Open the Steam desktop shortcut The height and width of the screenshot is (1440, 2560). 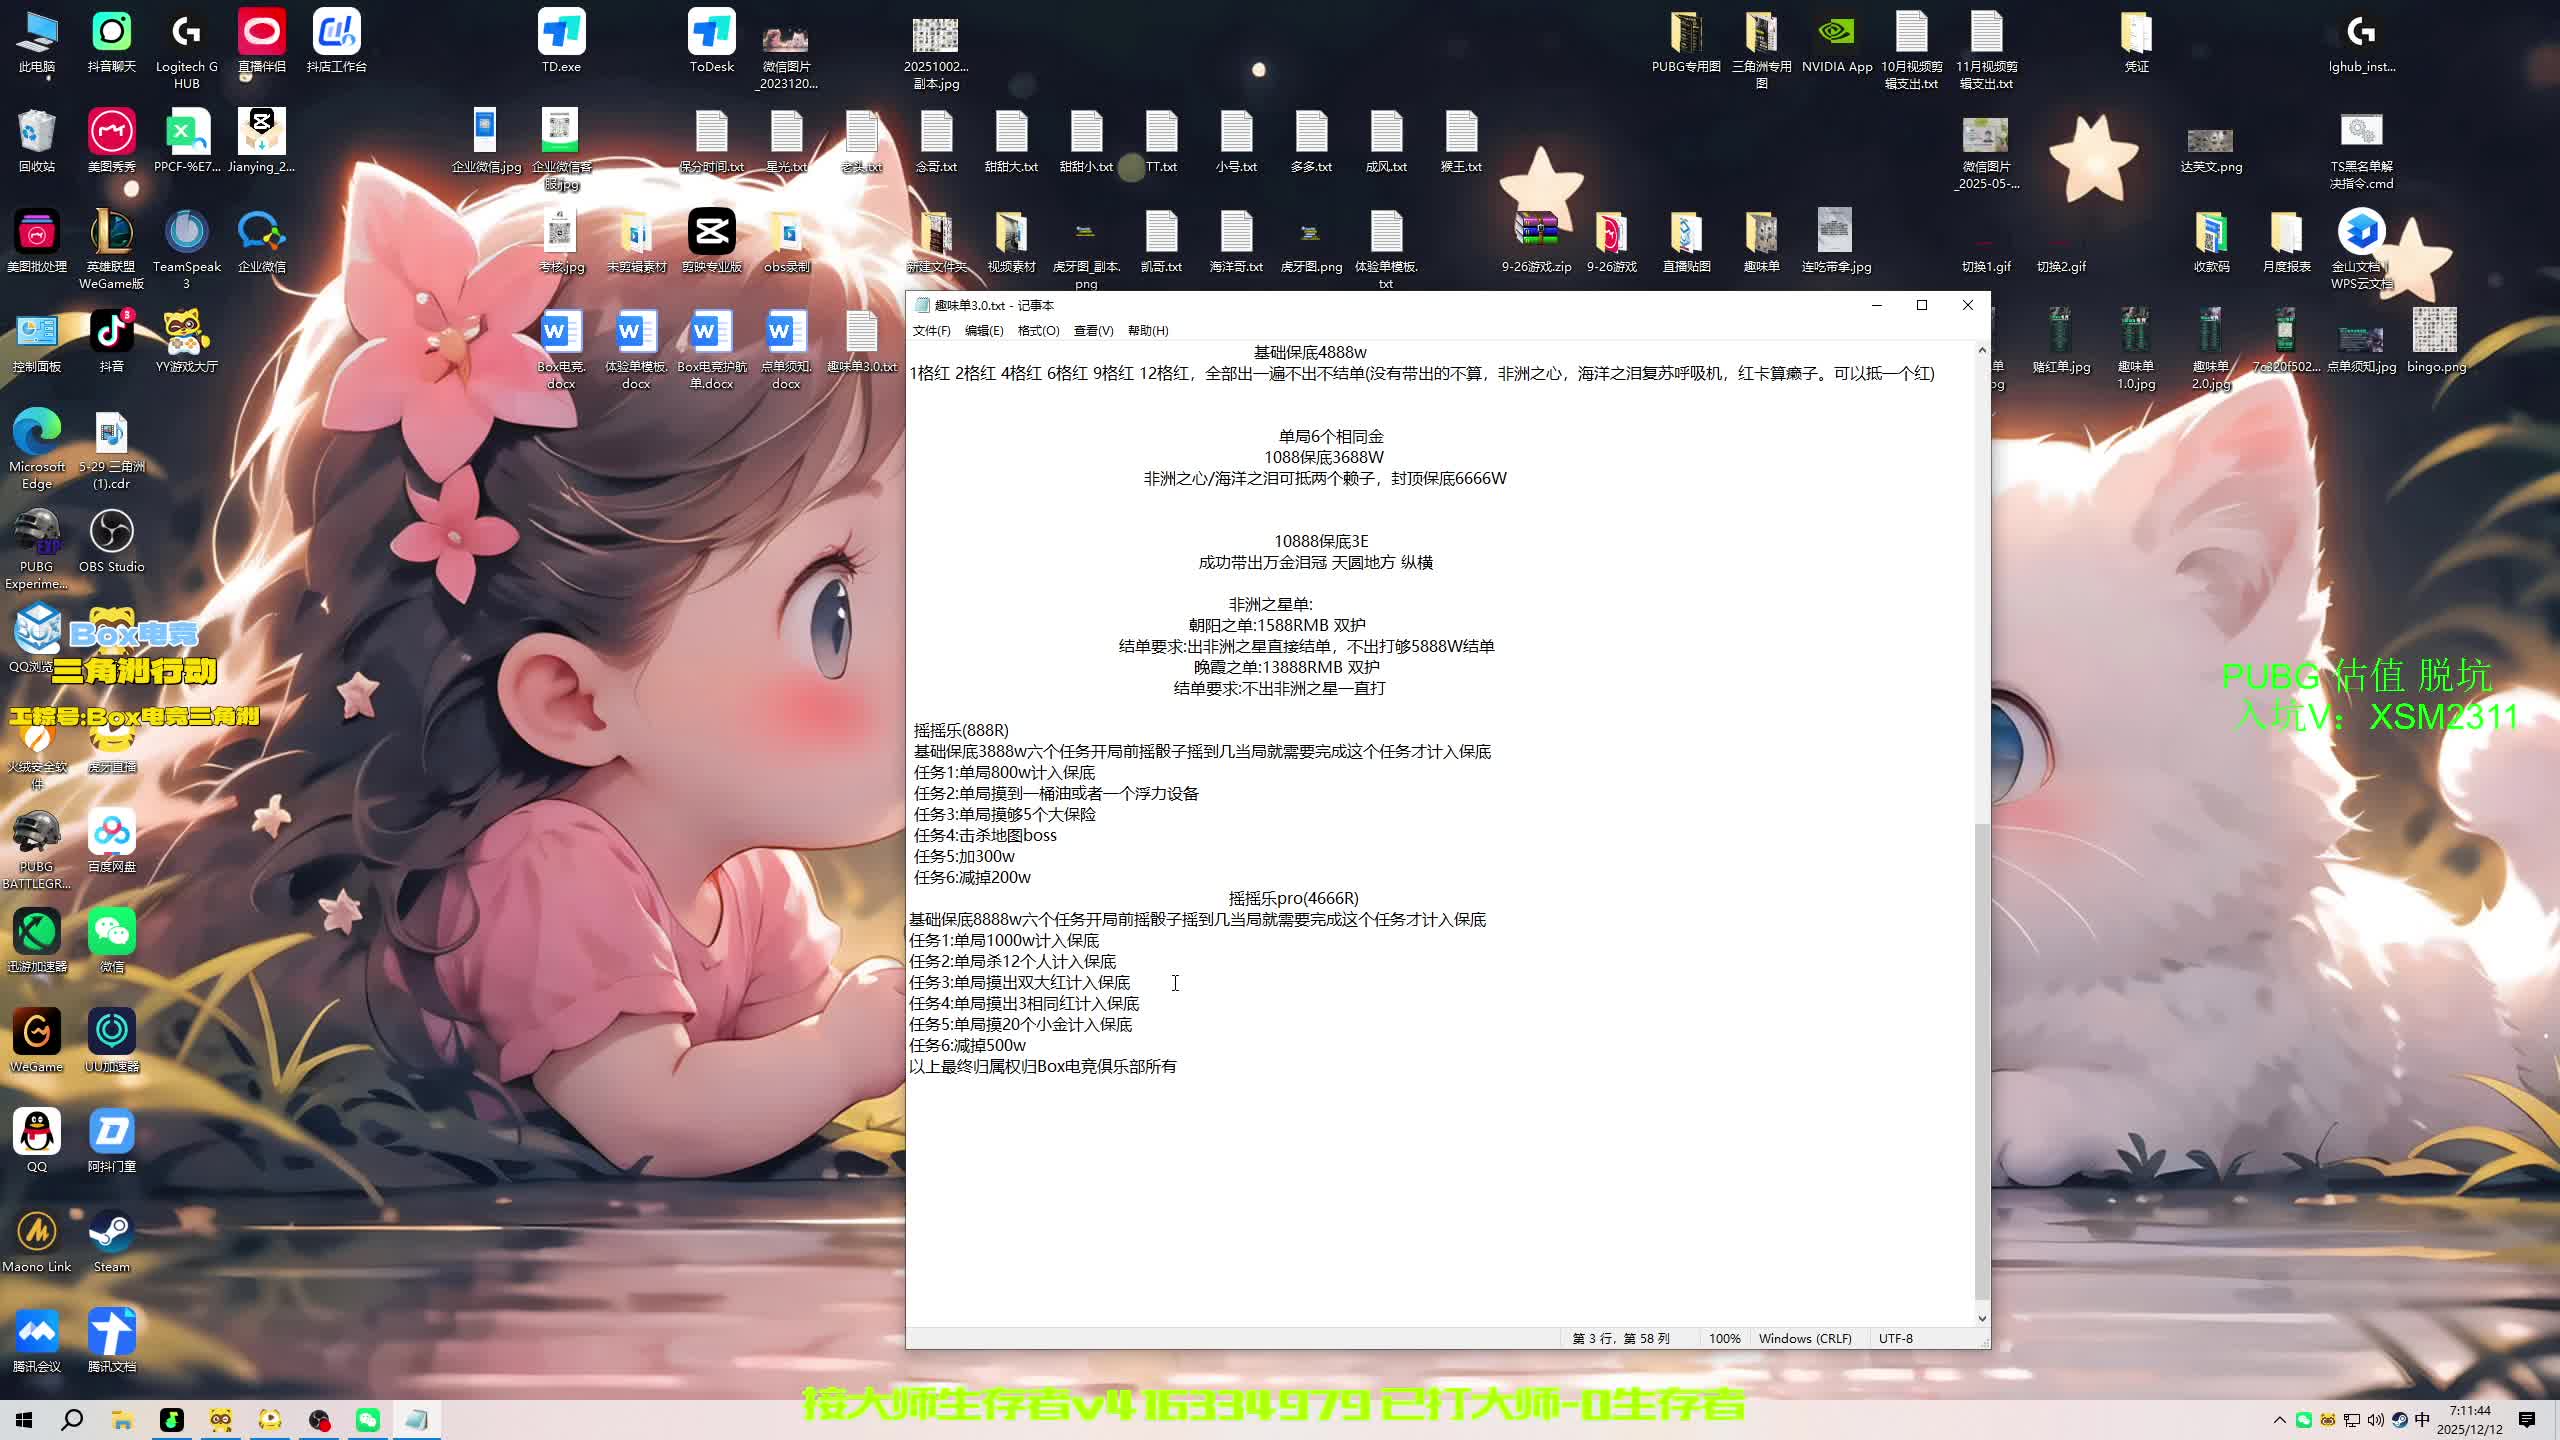point(111,1233)
